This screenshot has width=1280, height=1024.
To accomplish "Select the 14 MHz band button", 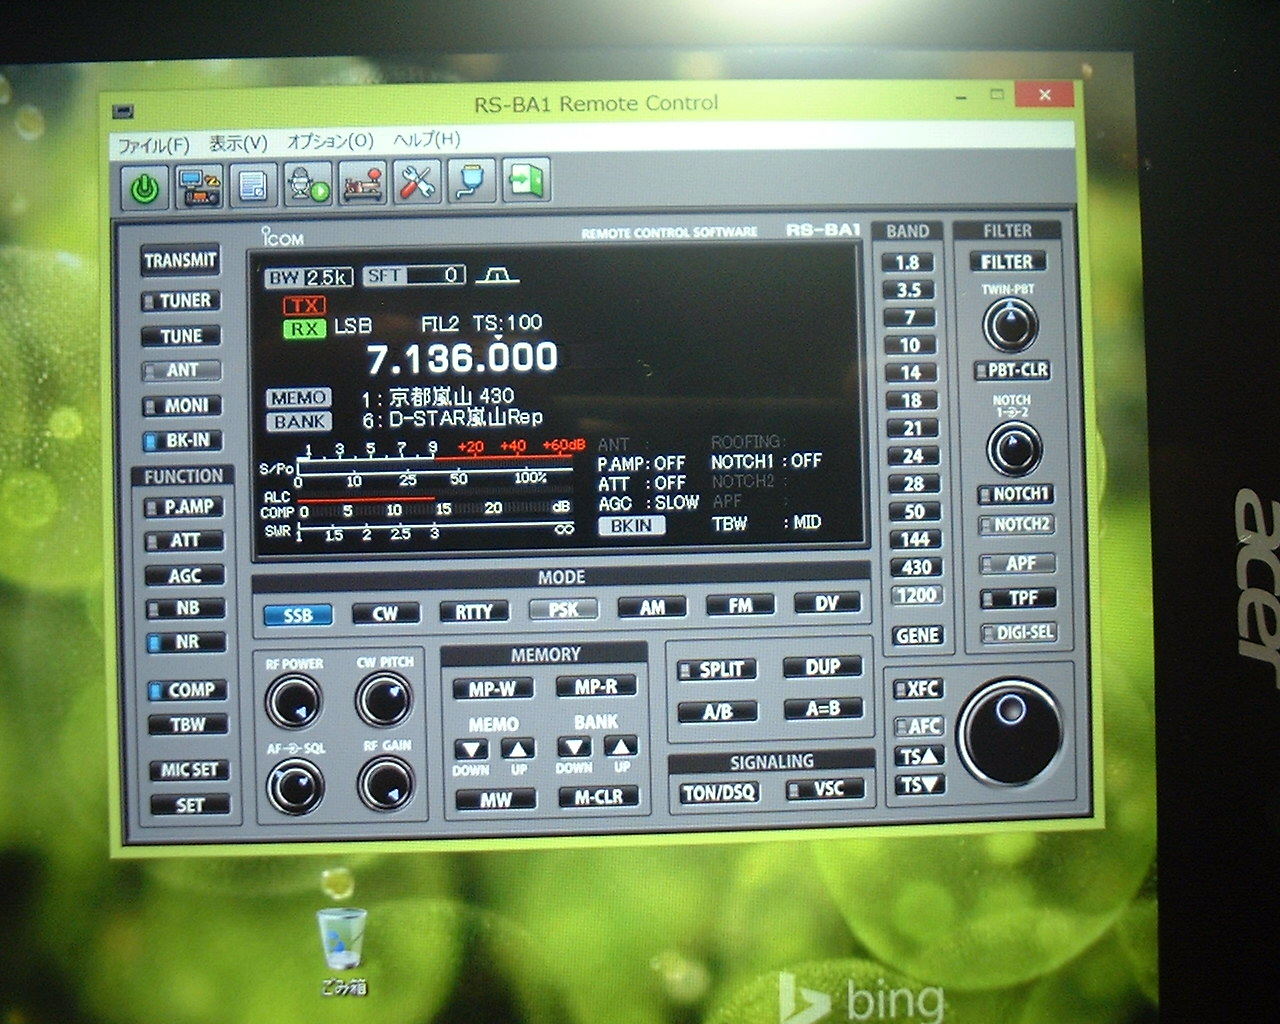I will (x=911, y=372).
